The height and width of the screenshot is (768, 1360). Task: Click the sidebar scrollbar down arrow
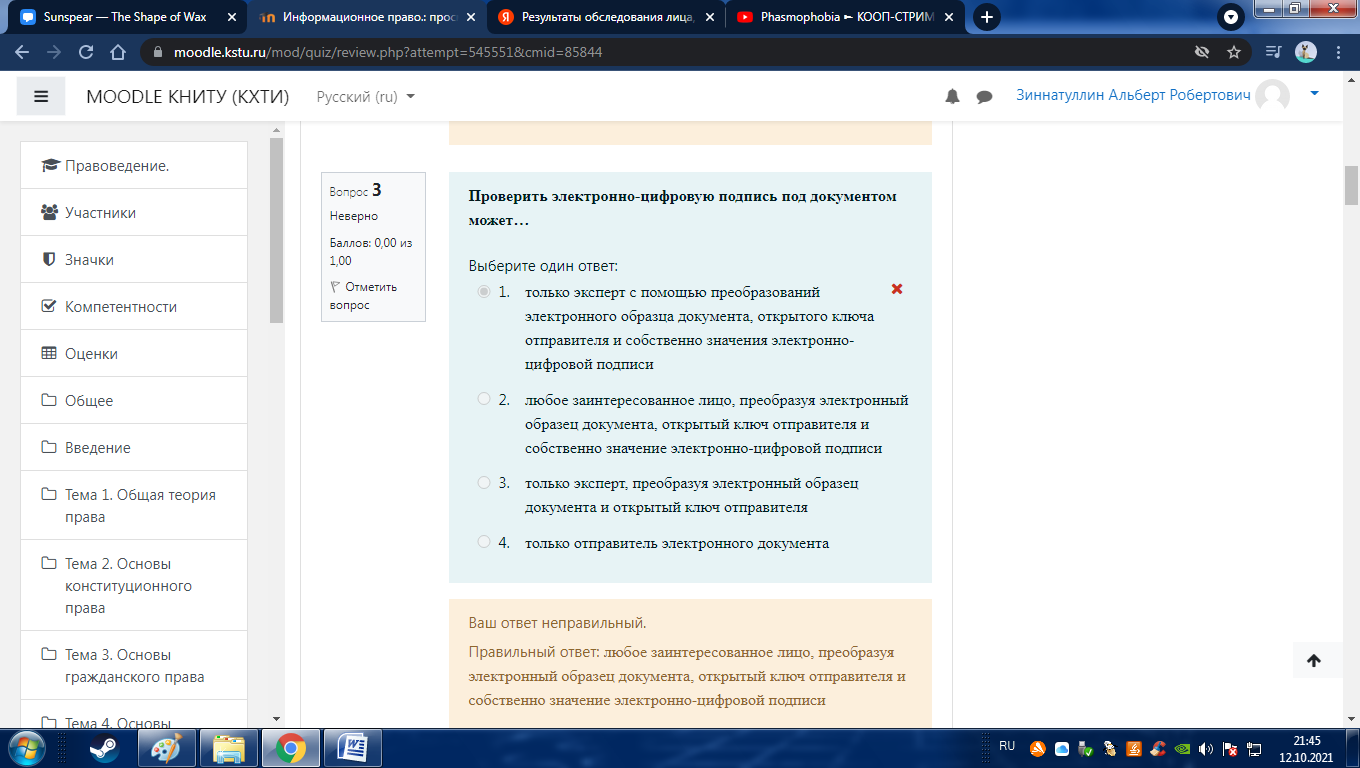276,719
